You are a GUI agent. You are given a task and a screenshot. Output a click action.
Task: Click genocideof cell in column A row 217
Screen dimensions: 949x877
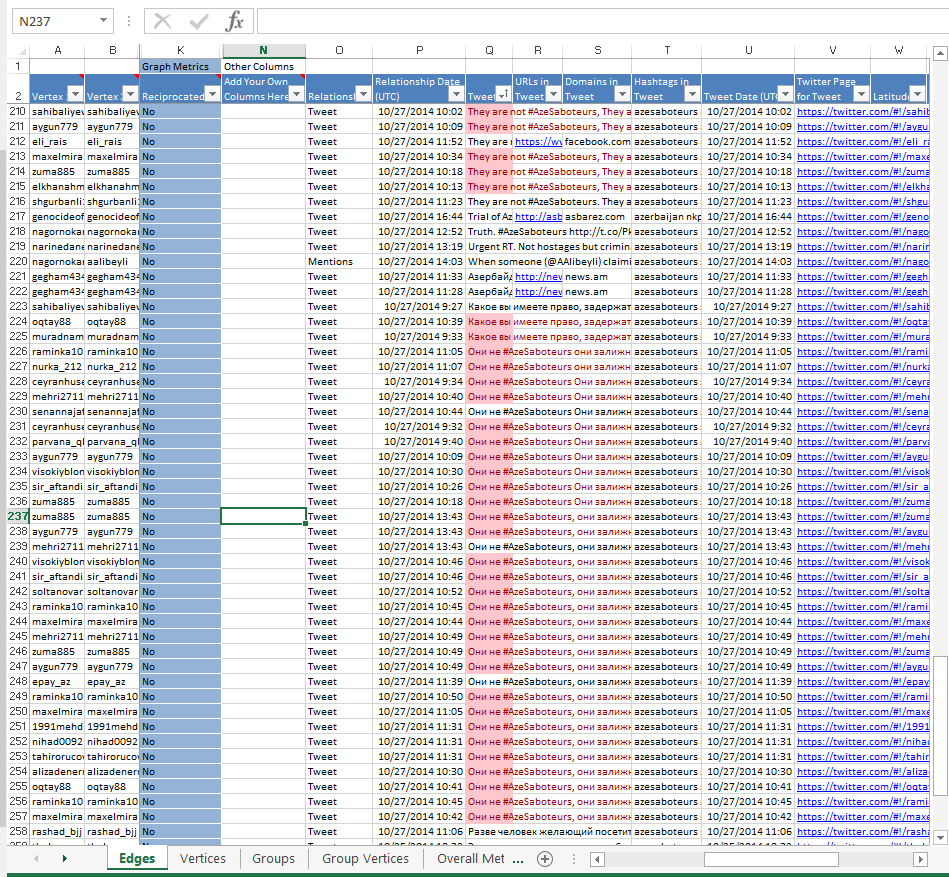pos(57,217)
